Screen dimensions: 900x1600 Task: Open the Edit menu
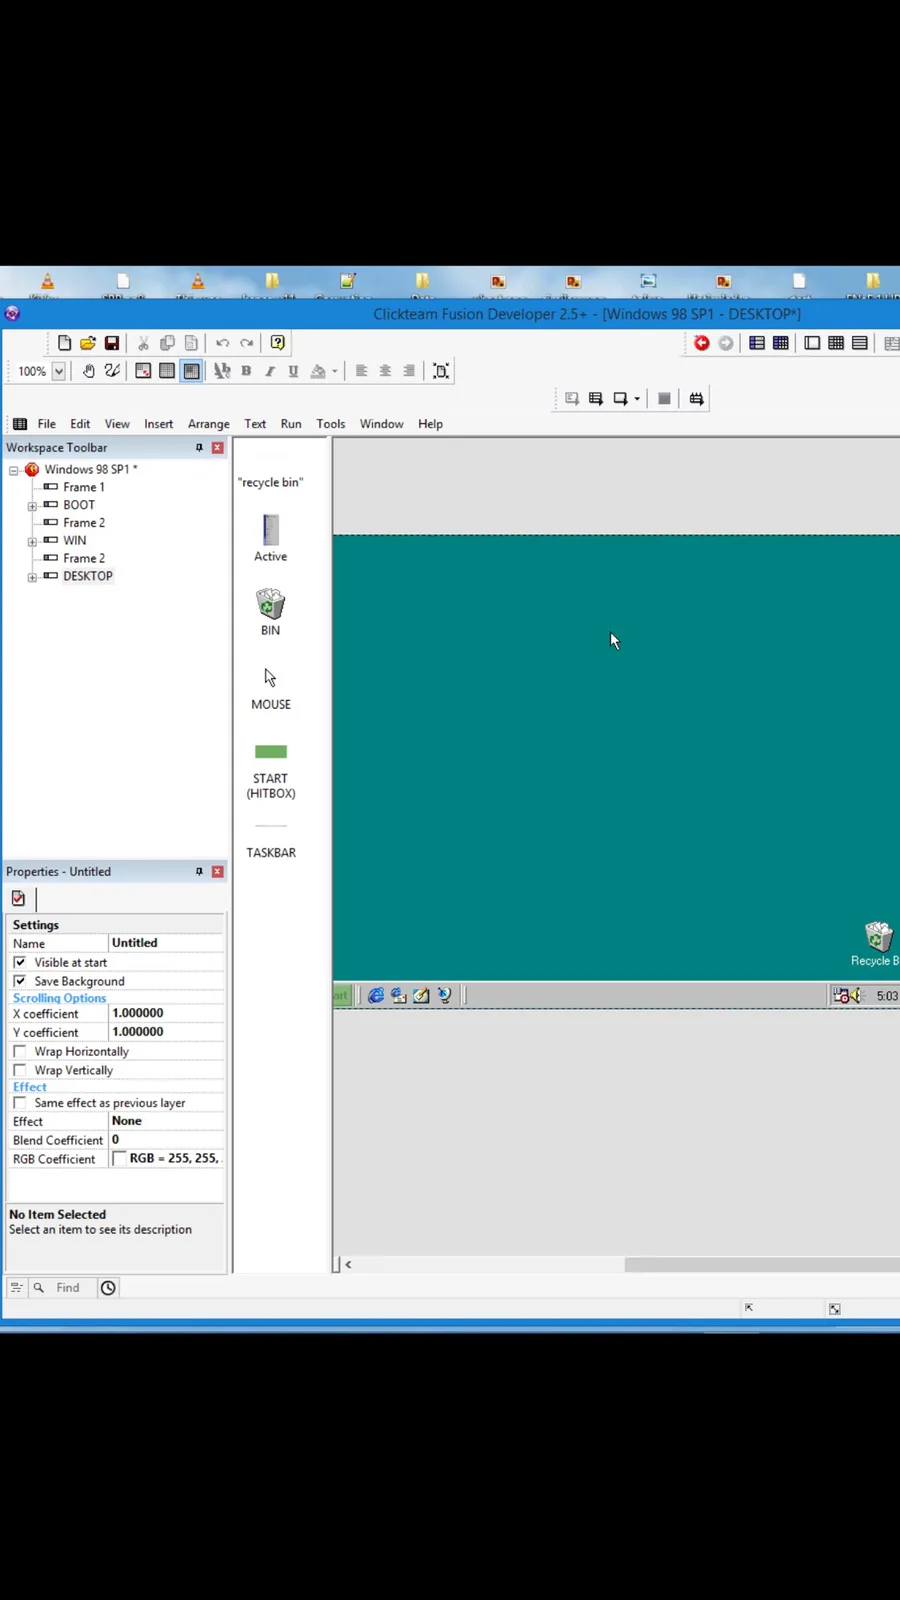tap(80, 424)
